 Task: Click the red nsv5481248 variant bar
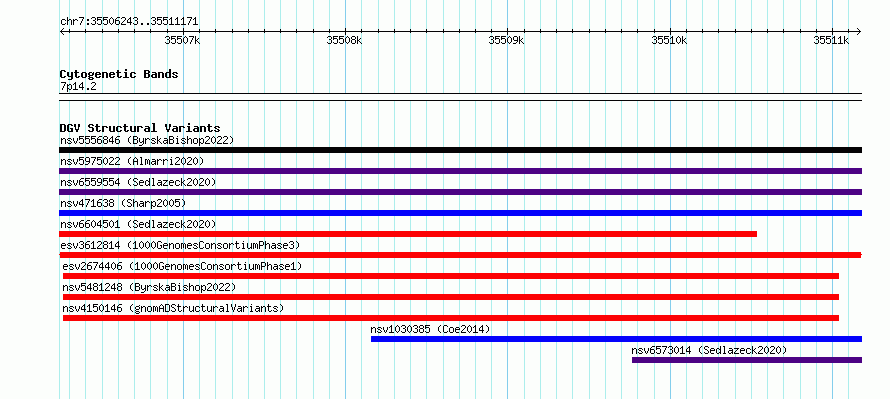tap(451, 297)
